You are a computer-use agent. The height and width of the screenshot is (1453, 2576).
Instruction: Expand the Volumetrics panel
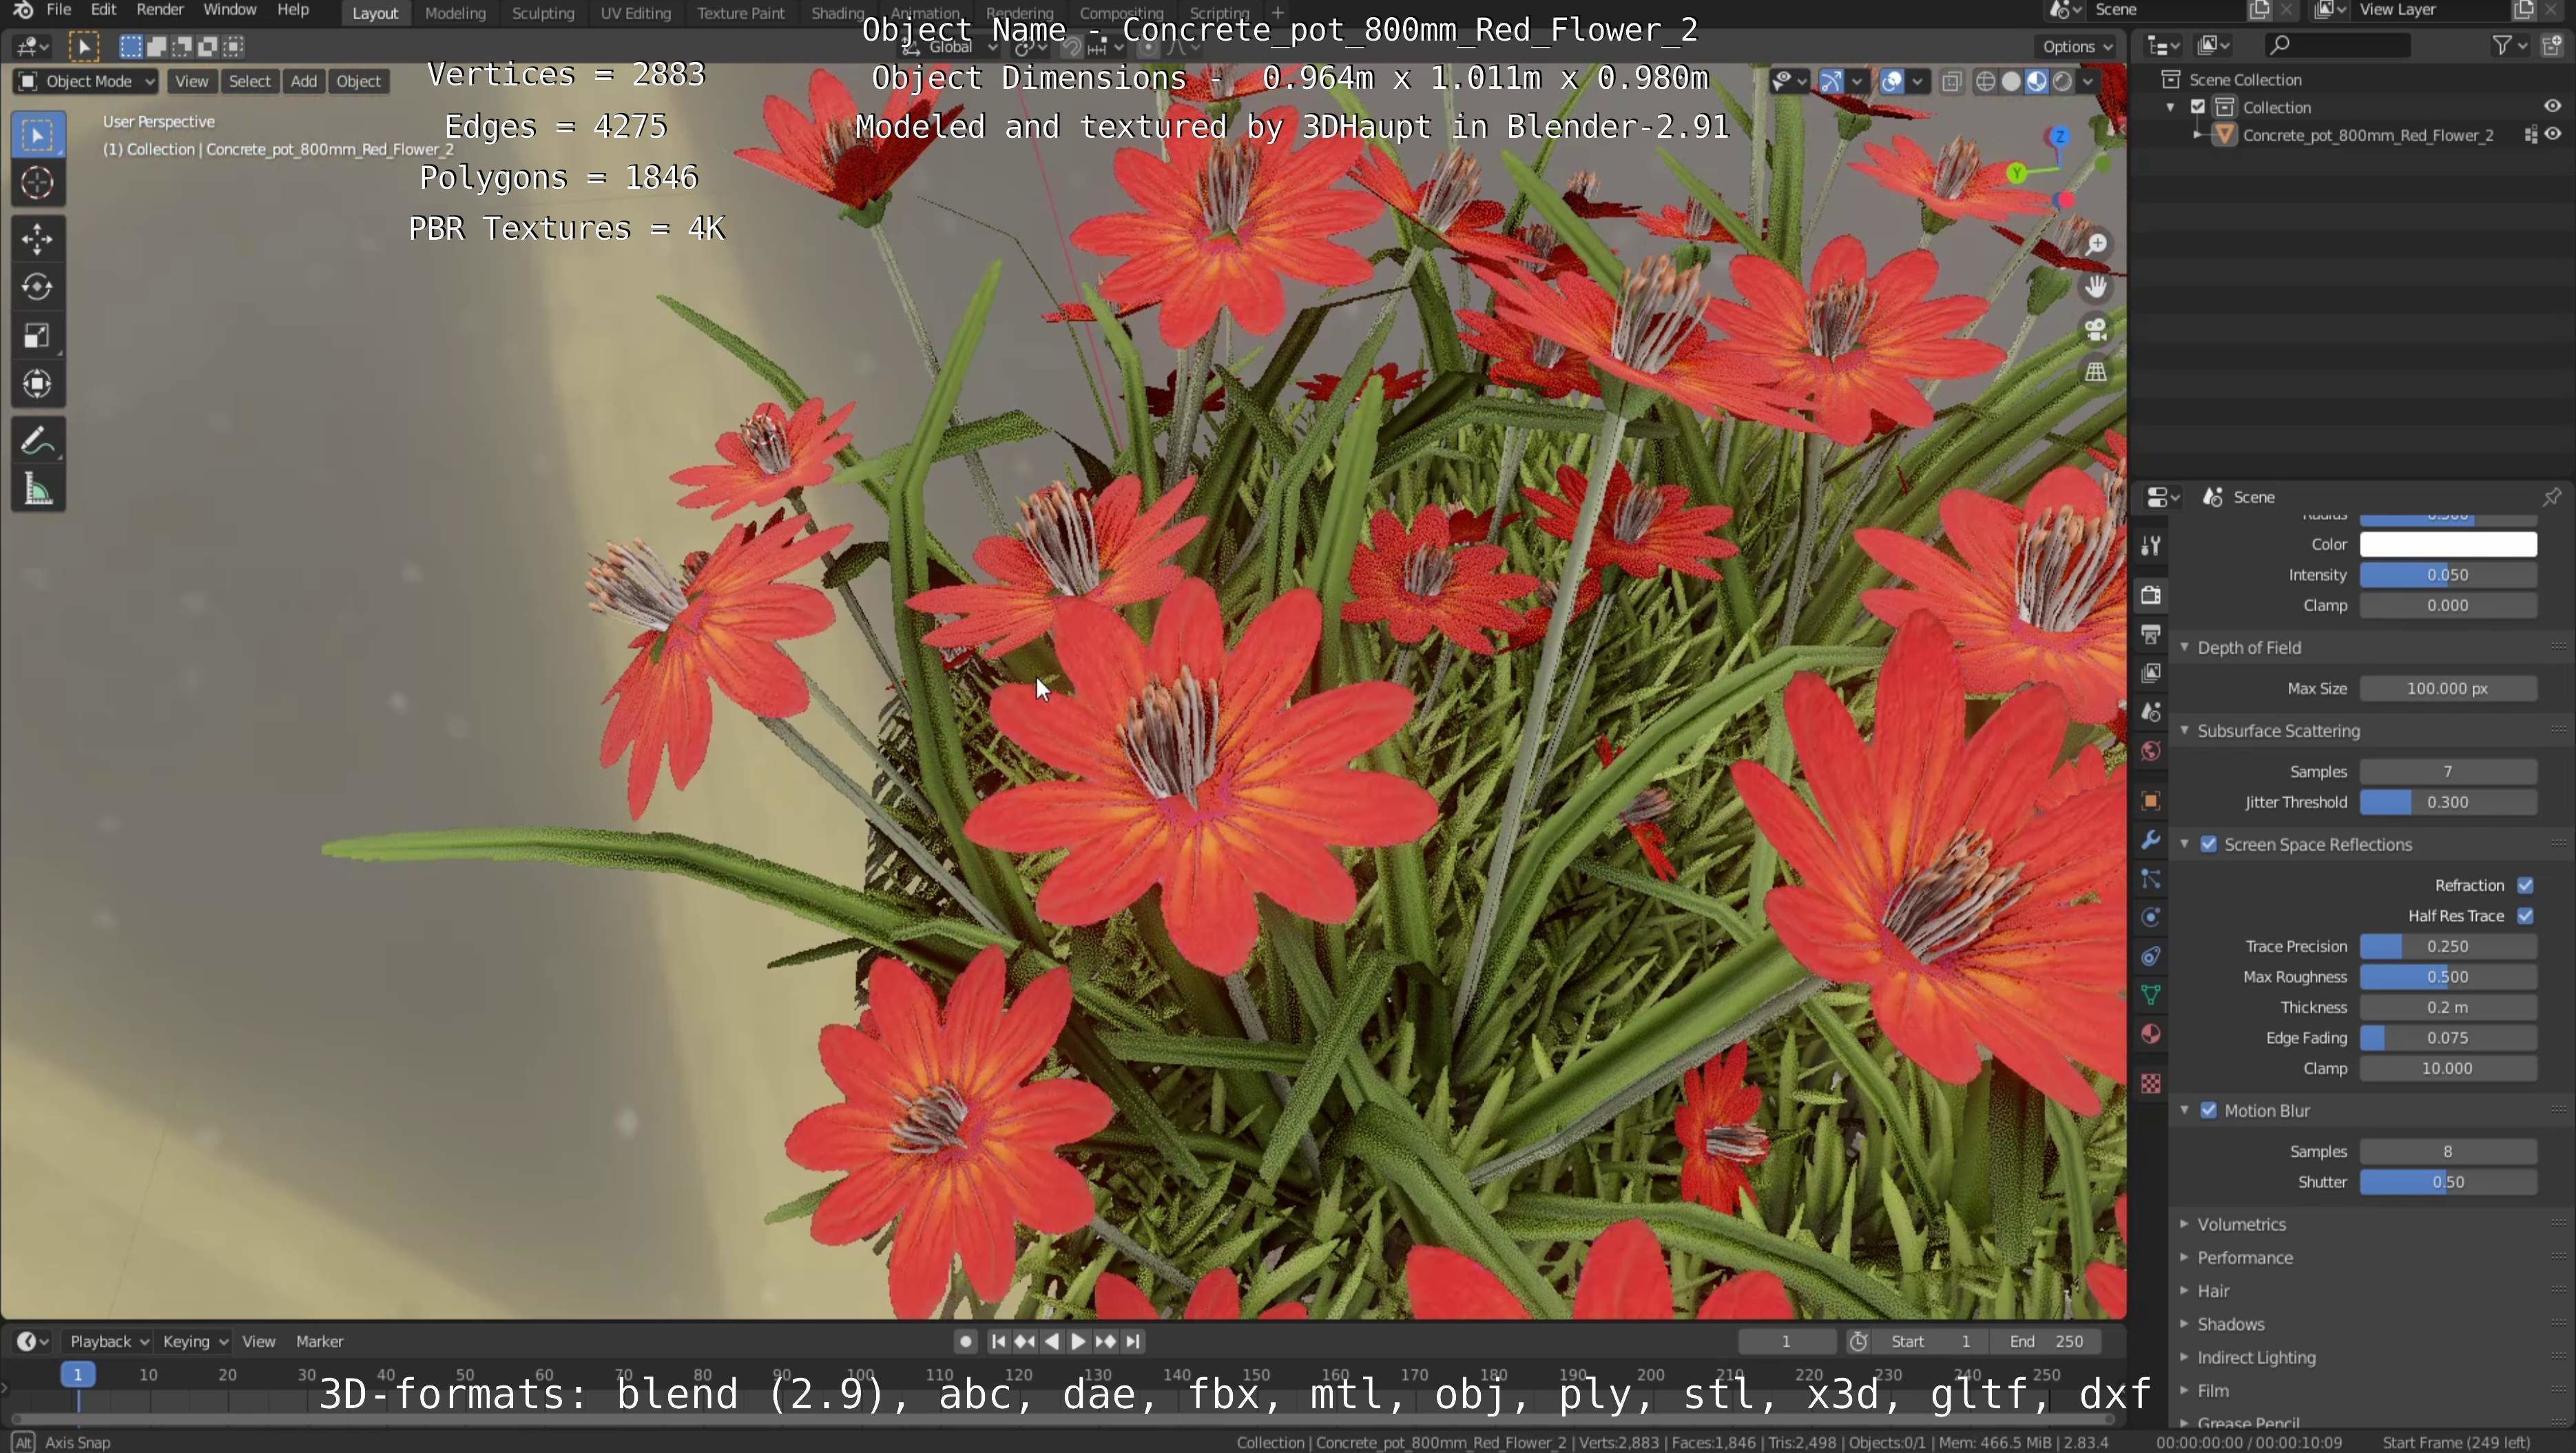2185,1224
